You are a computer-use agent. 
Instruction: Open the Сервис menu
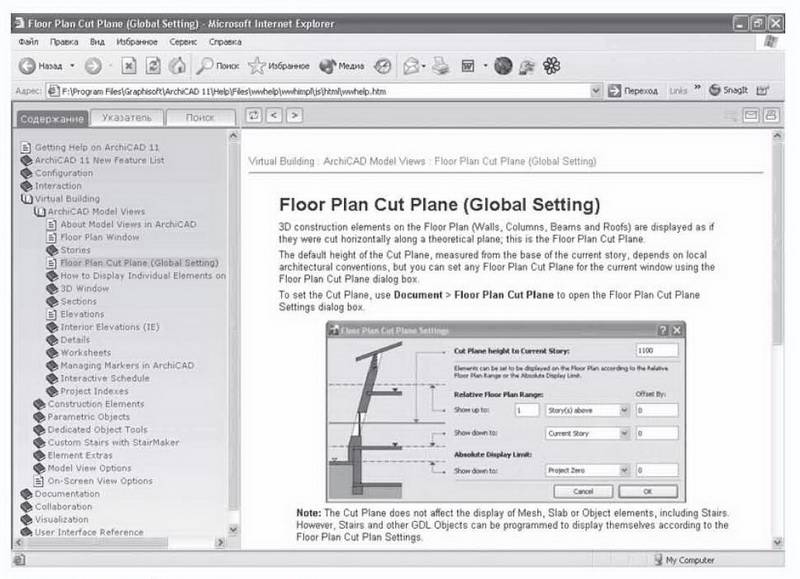(183, 42)
